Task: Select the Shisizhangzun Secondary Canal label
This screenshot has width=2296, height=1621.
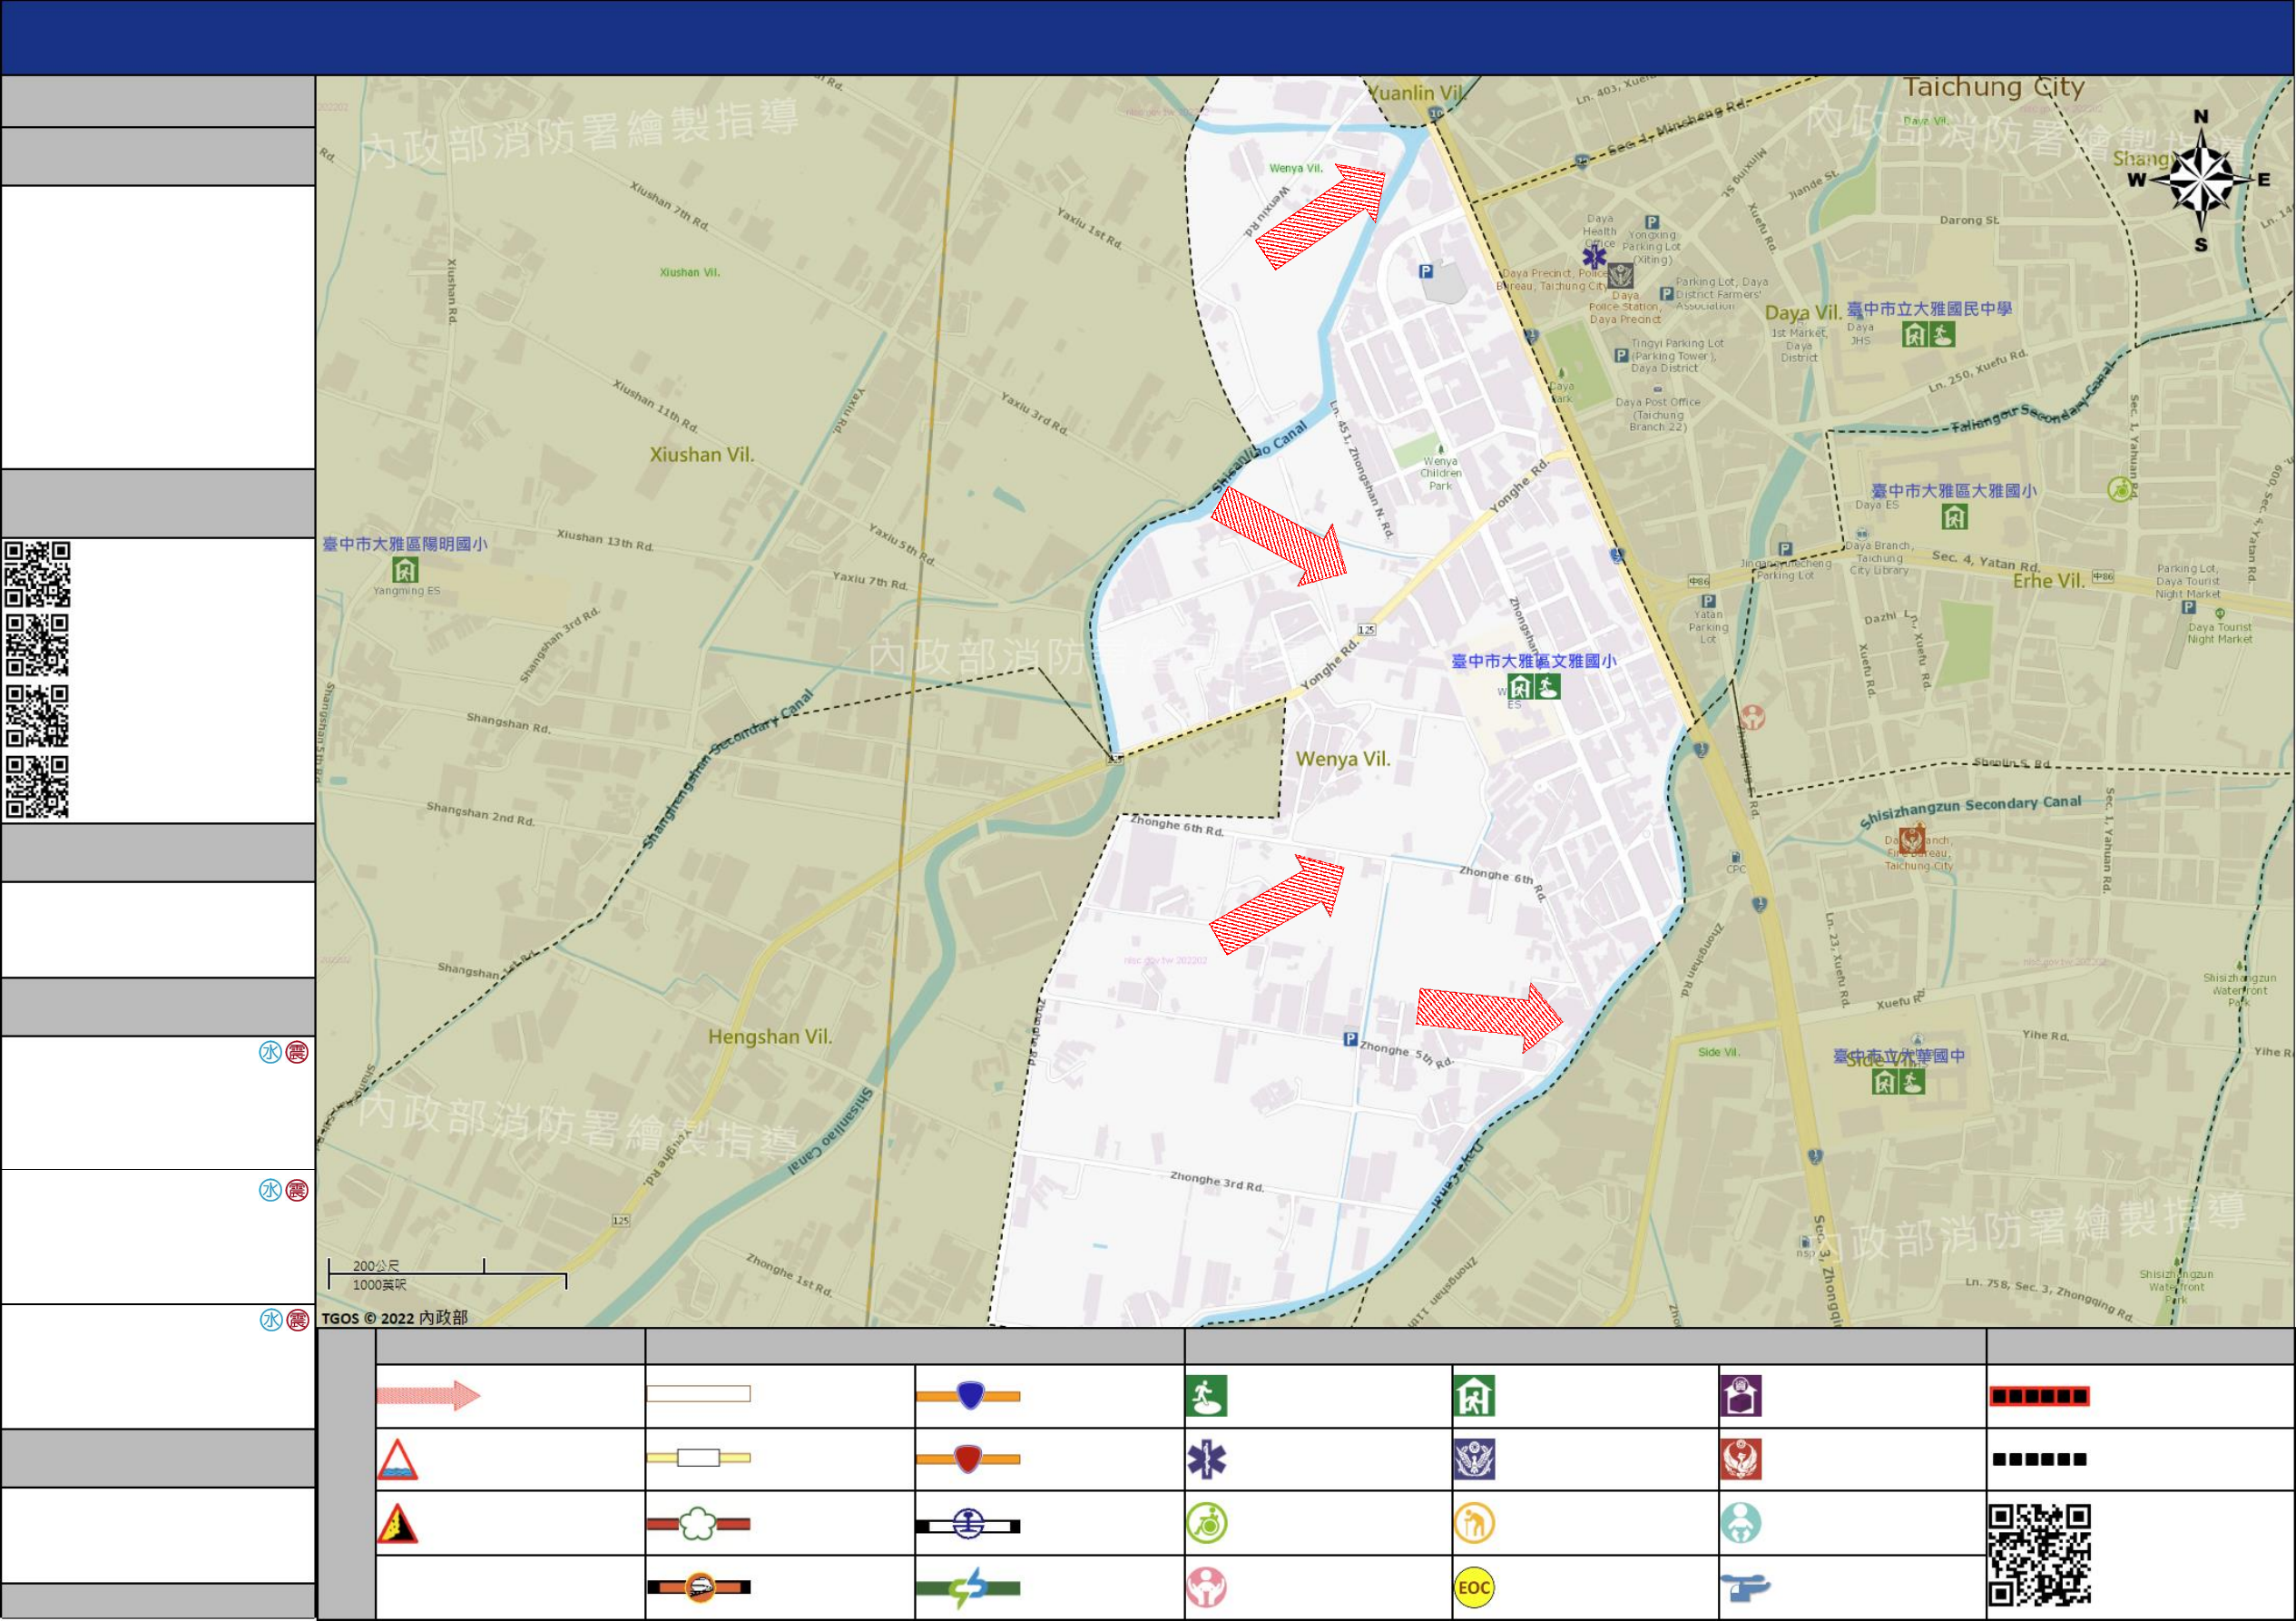Action: (1971, 811)
